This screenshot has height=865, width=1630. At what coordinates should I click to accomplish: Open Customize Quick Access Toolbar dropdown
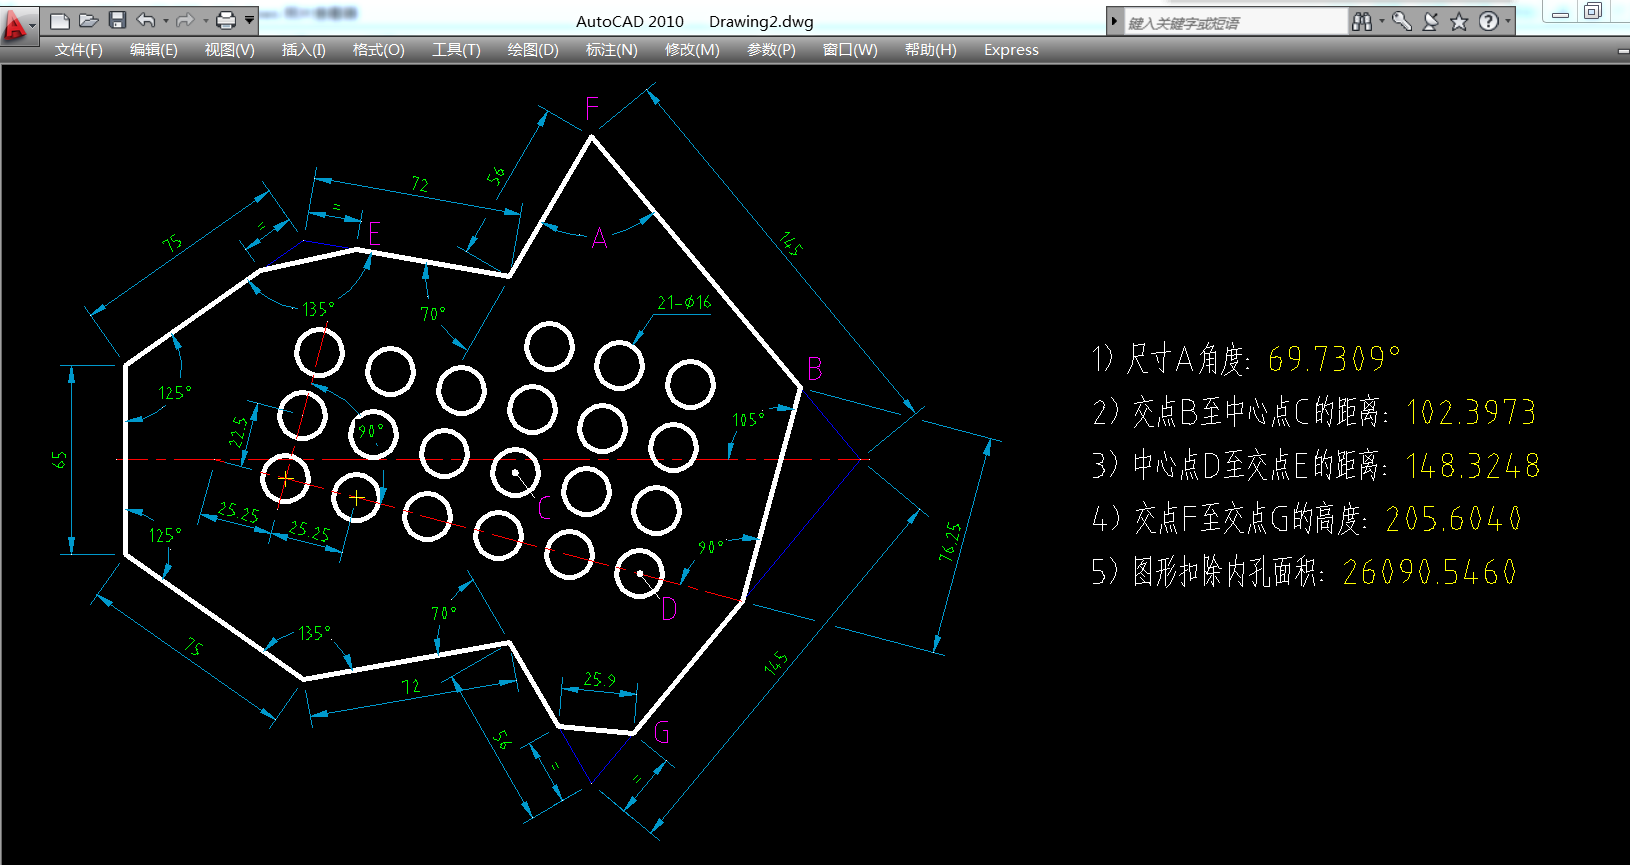249,20
